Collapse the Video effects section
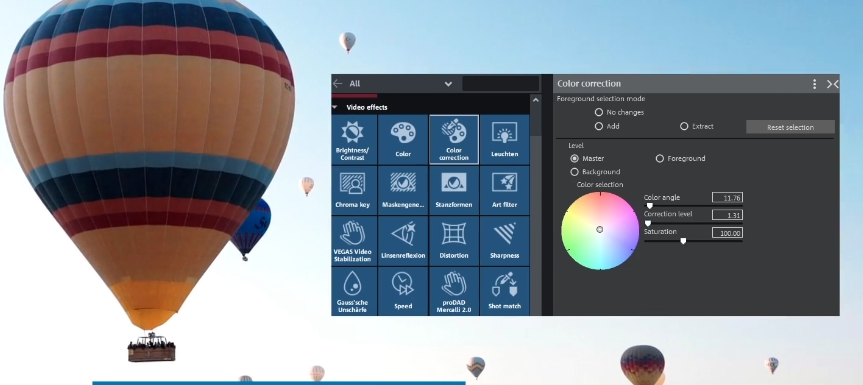863x385 pixels. [x=335, y=107]
